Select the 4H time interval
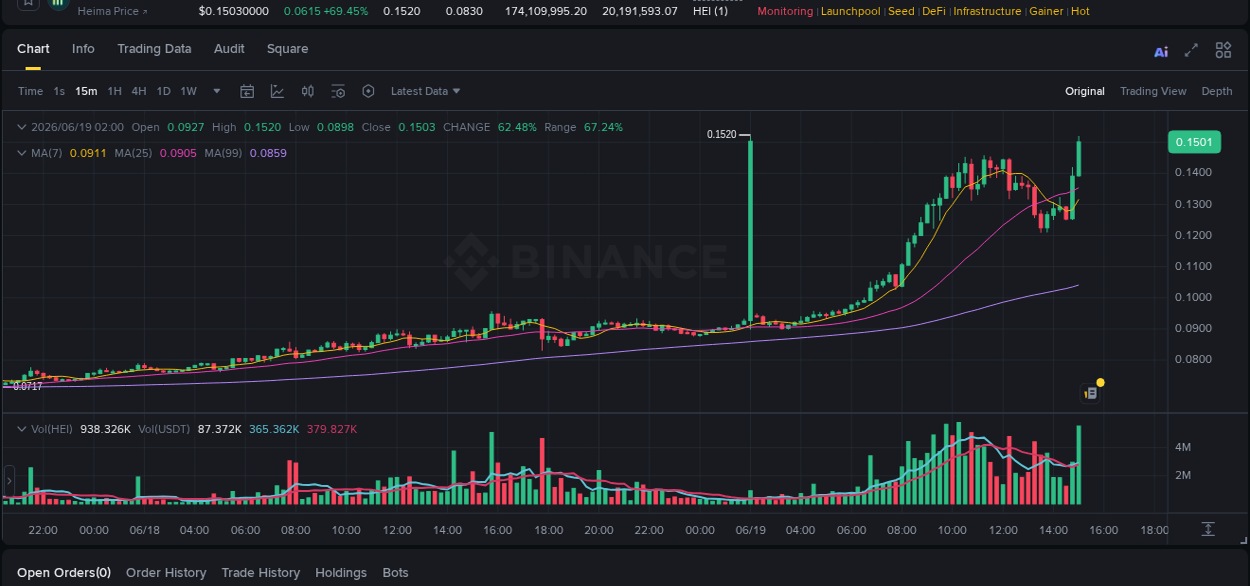The image size is (1250, 586). [x=139, y=91]
